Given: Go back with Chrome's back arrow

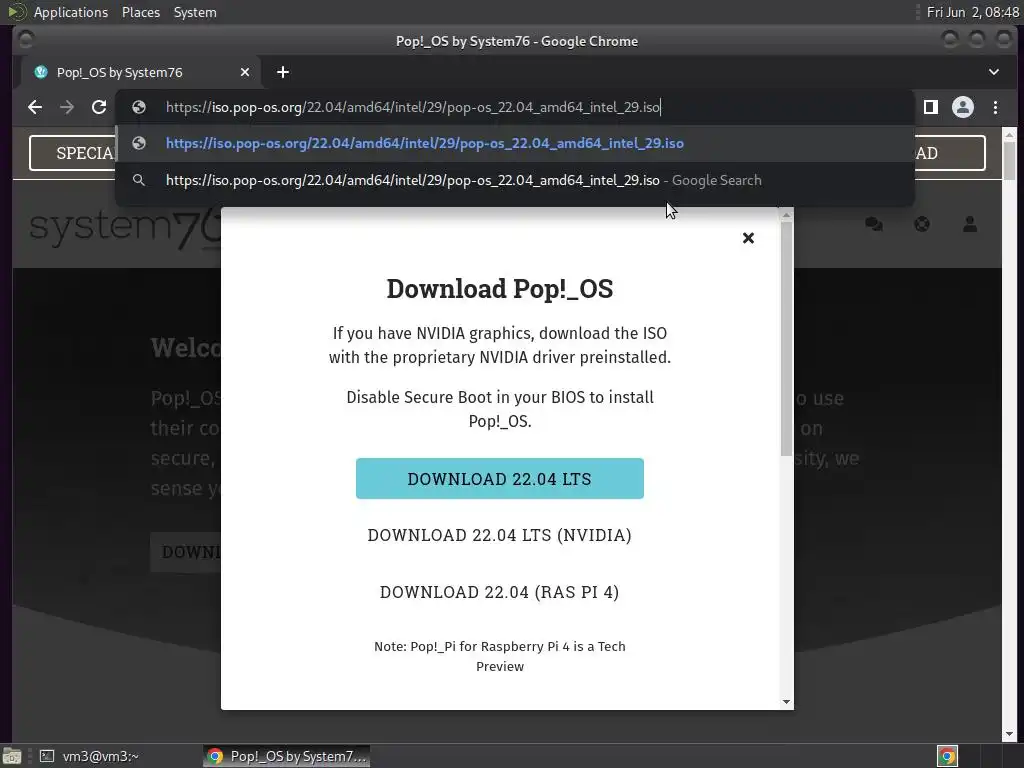Looking at the screenshot, I should click(35, 107).
